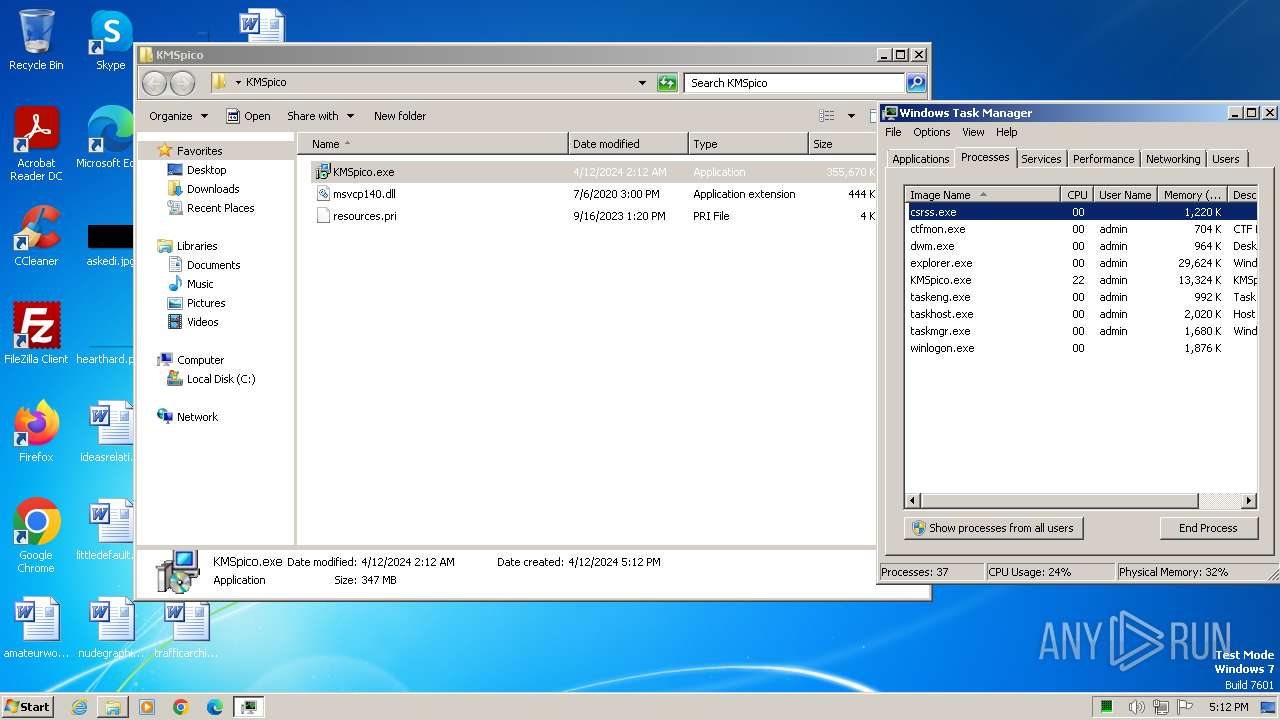Click the search magnifier icon in Explorer
This screenshot has height=720, width=1280.
pos(915,83)
